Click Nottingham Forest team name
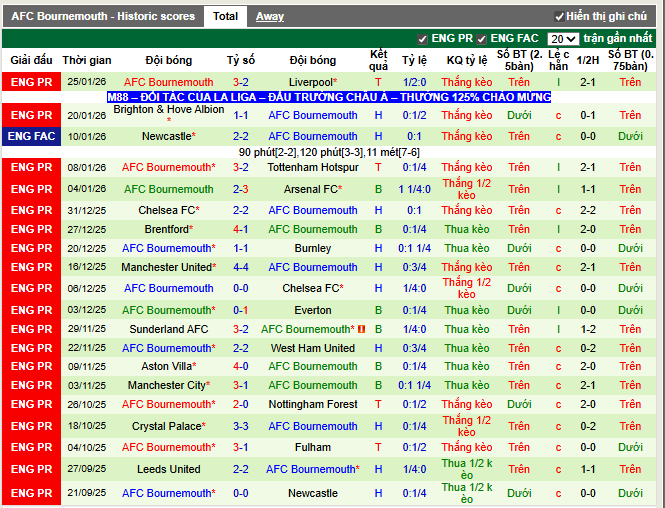This screenshot has width=665, height=508. [313, 404]
